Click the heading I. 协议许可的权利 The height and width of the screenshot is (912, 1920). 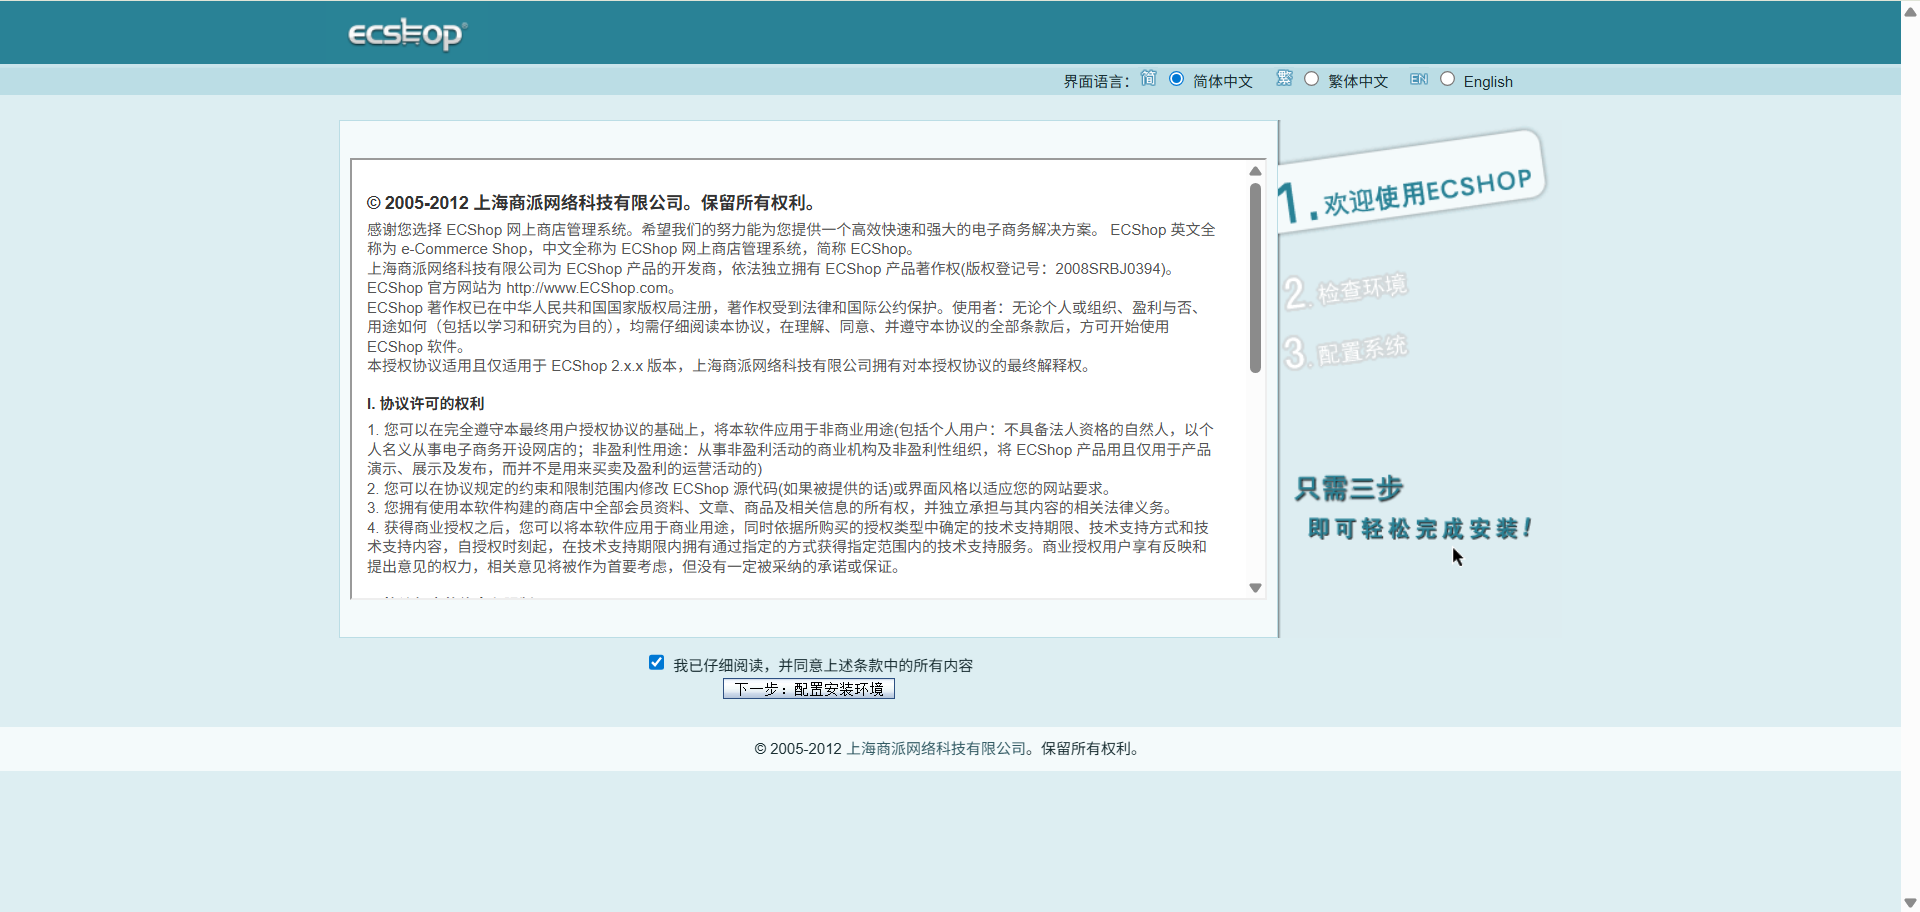[425, 403]
